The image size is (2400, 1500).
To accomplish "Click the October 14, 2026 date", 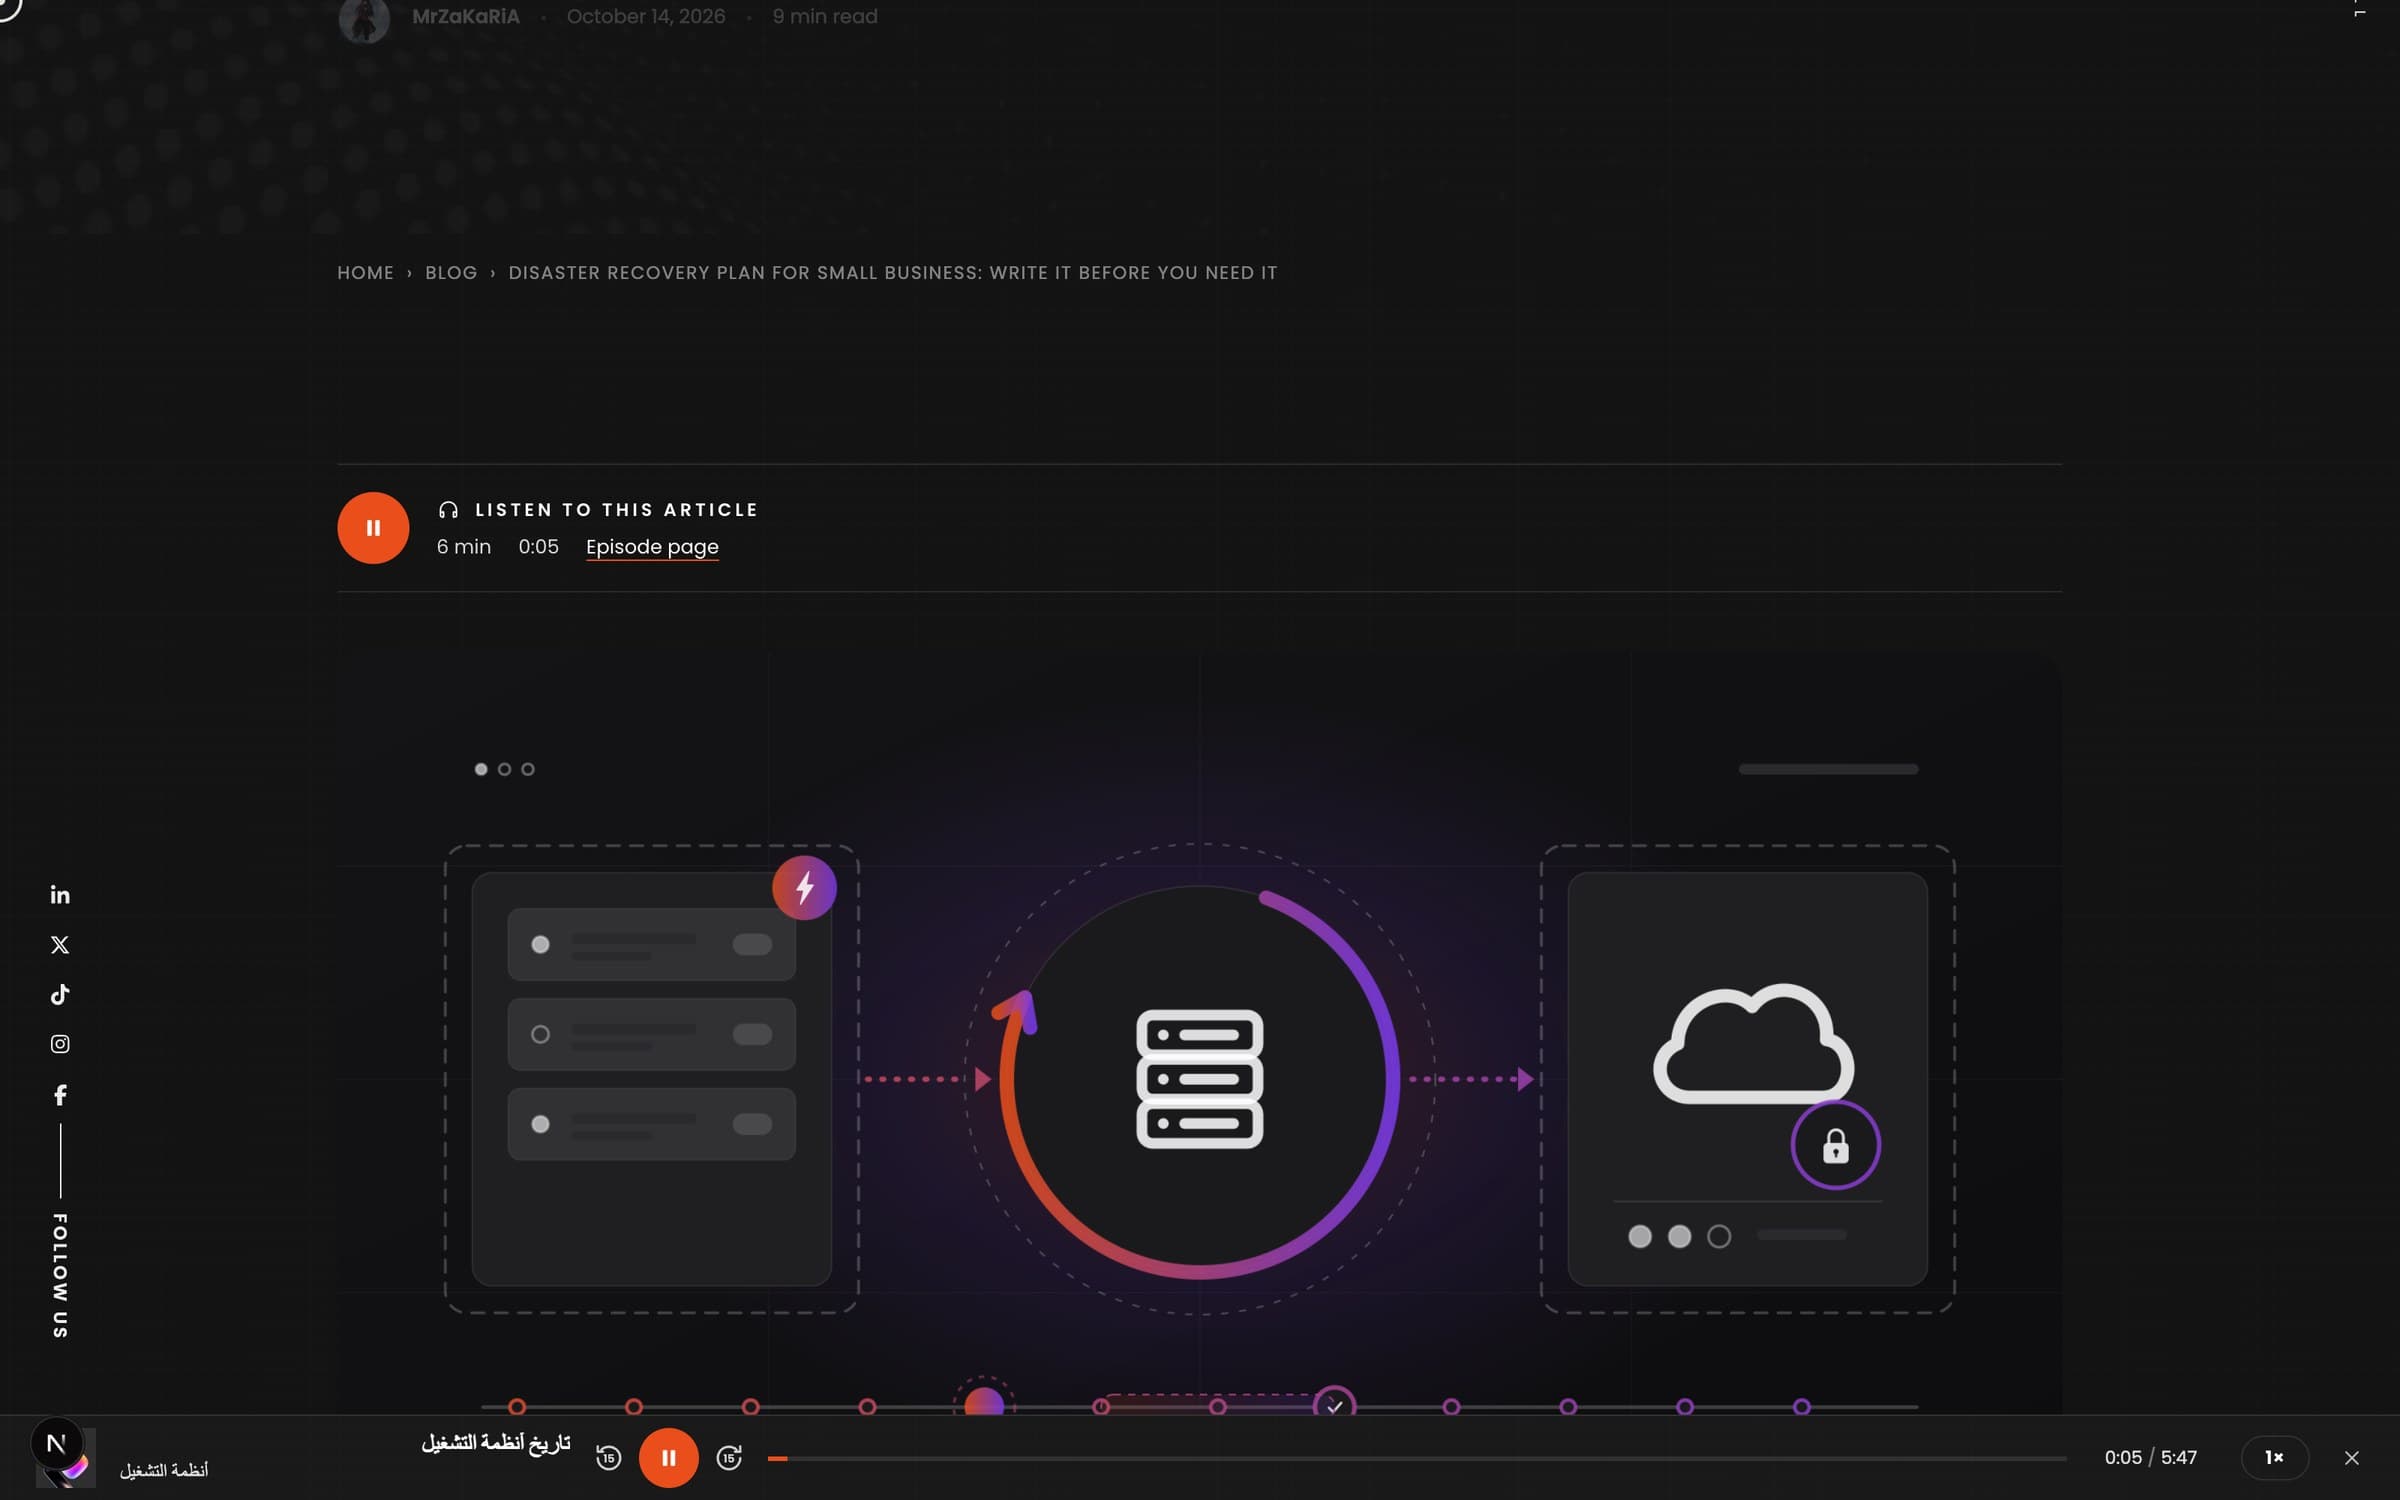I will (x=646, y=17).
